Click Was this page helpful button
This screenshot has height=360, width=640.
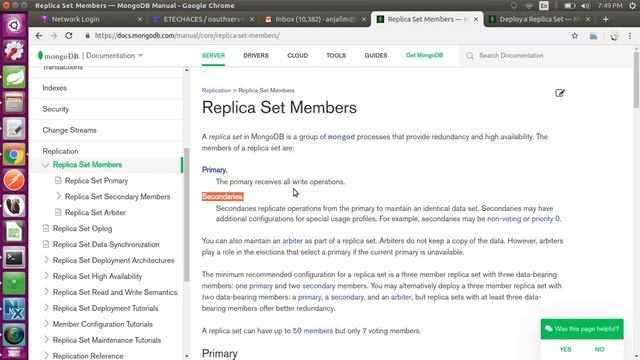click(582, 329)
